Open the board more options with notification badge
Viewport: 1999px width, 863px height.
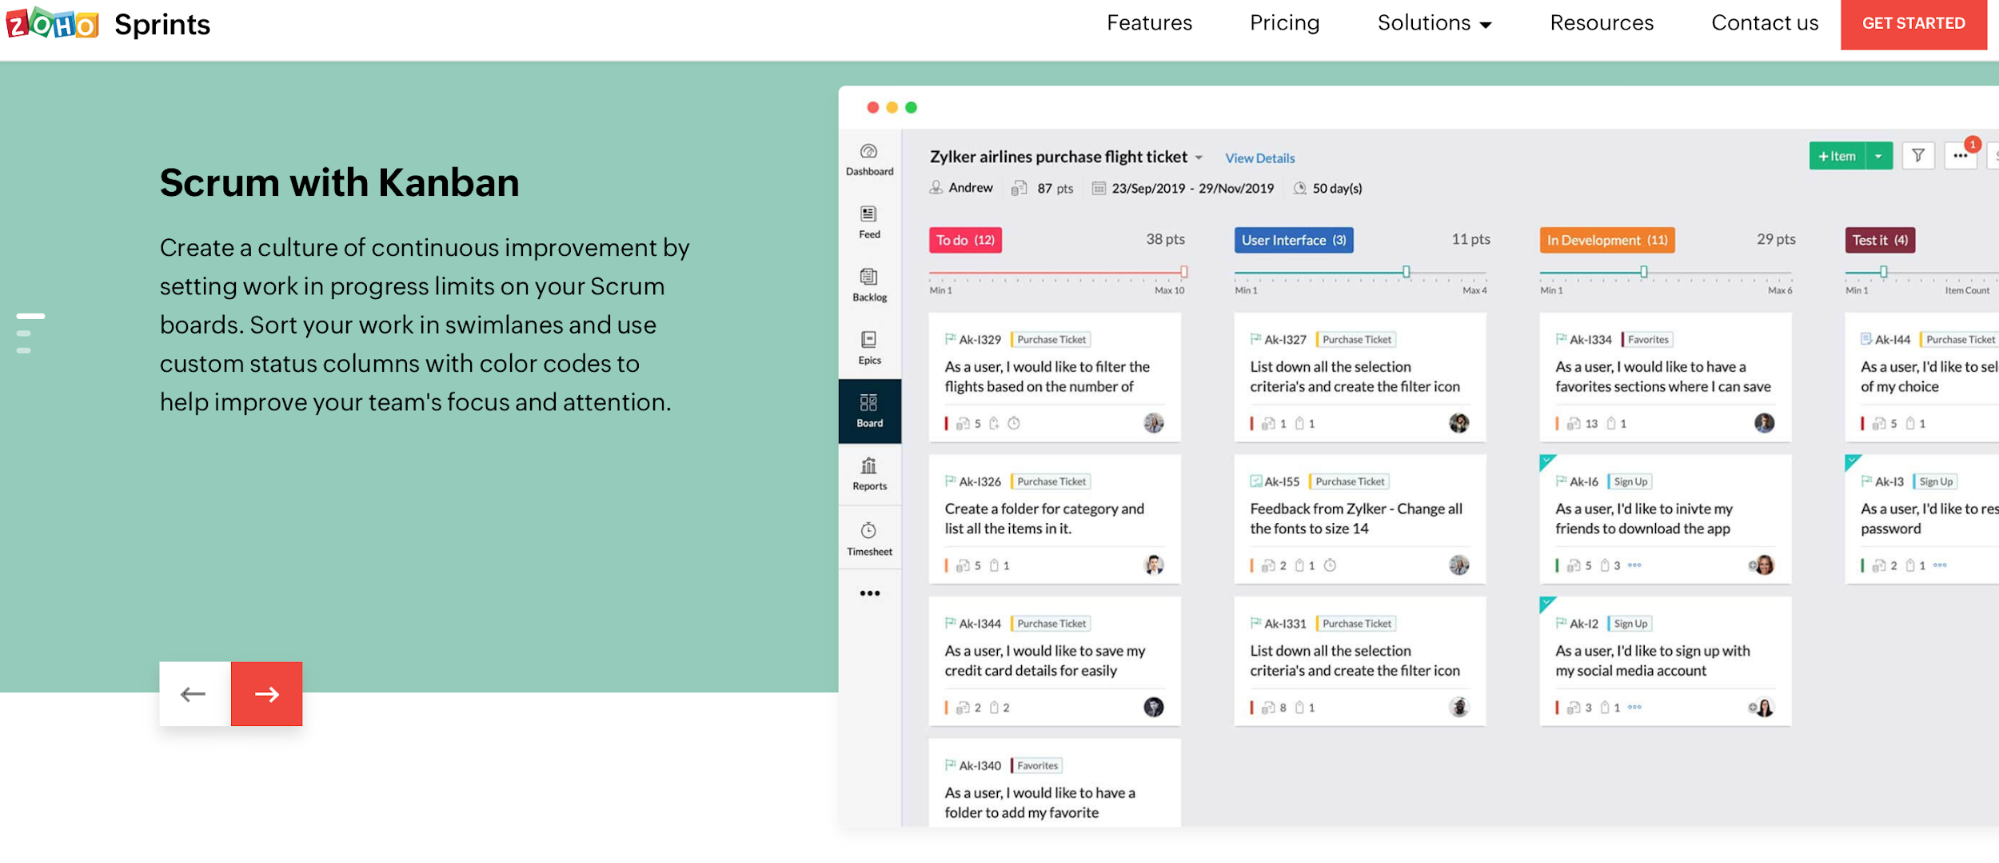click(x=1960, y=156)
